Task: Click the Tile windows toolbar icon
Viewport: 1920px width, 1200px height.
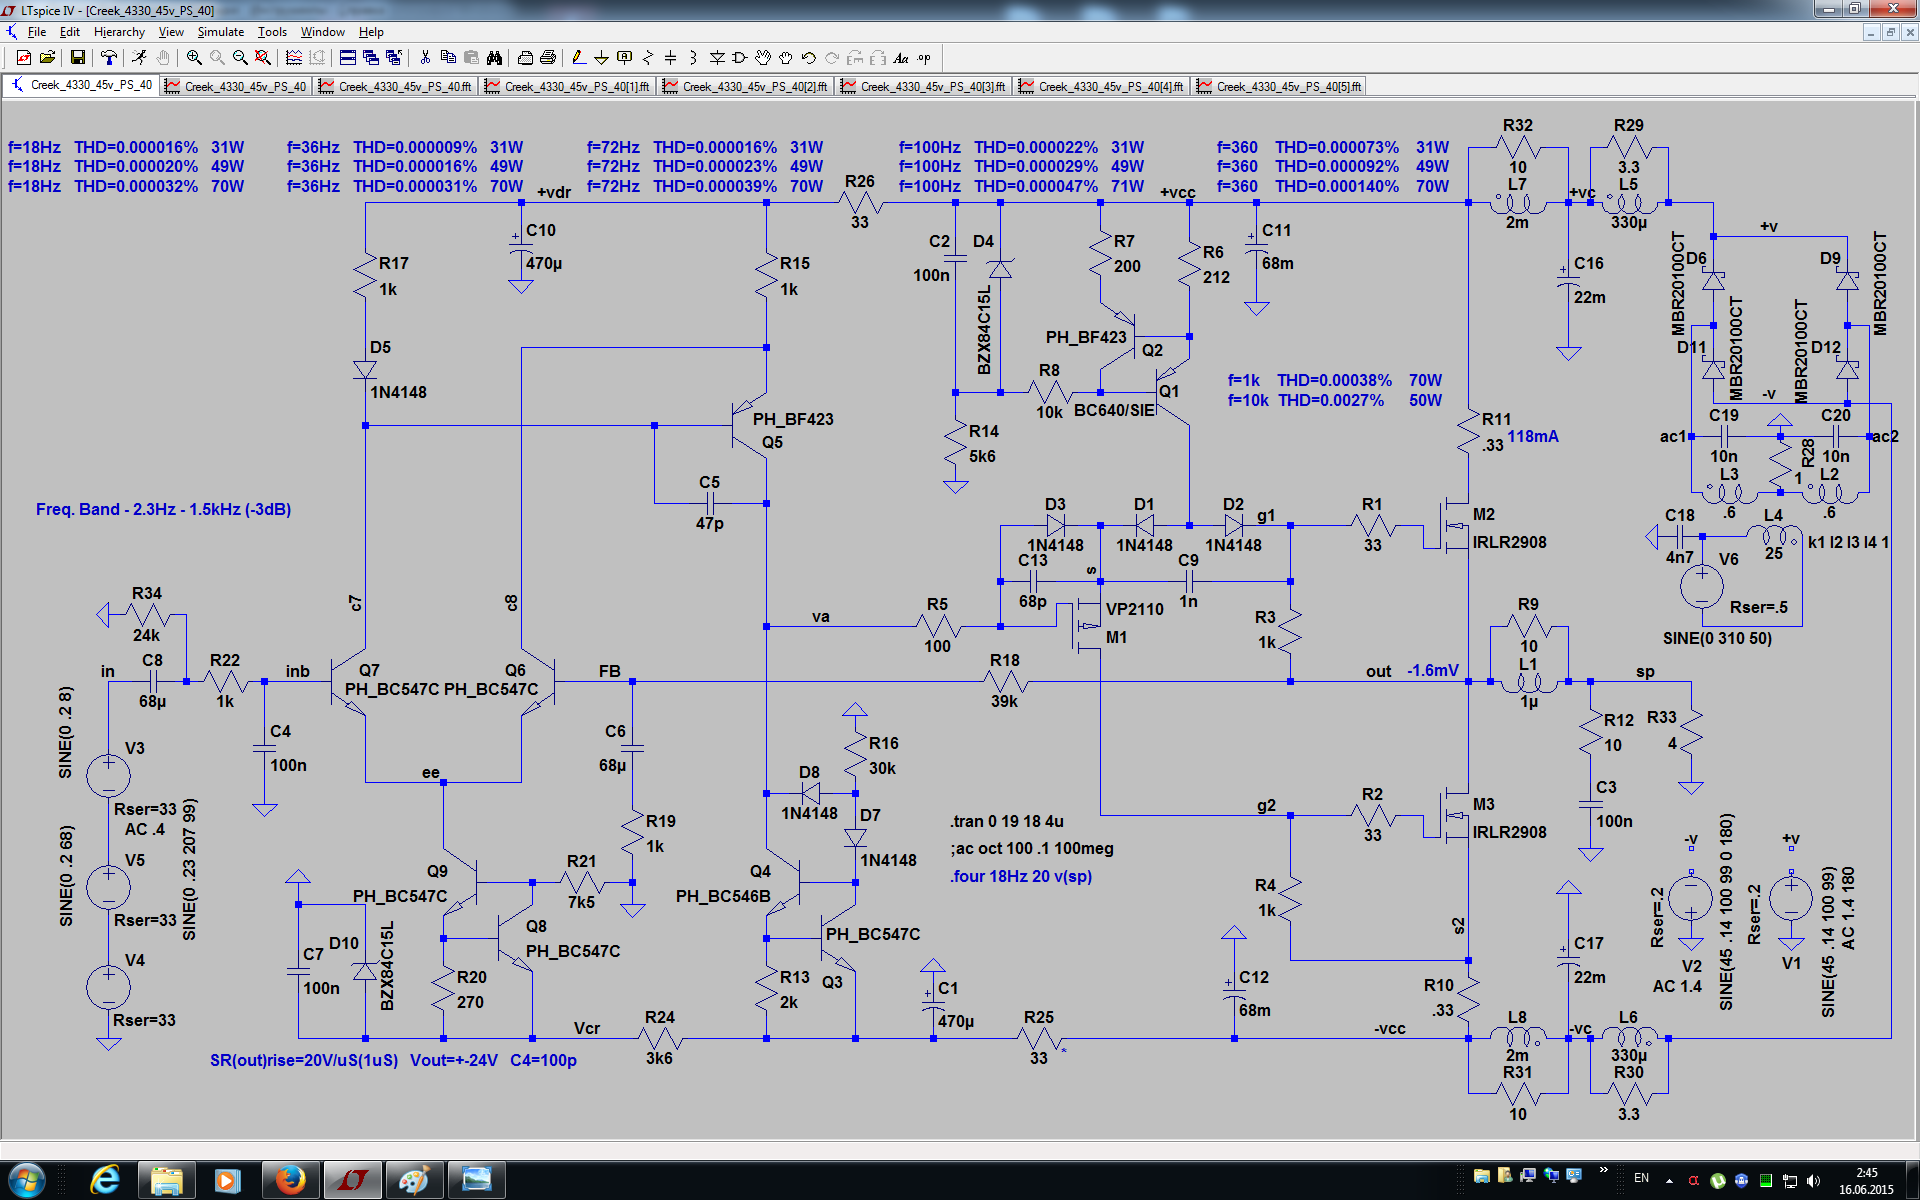Action: click(x=348, y=58)
